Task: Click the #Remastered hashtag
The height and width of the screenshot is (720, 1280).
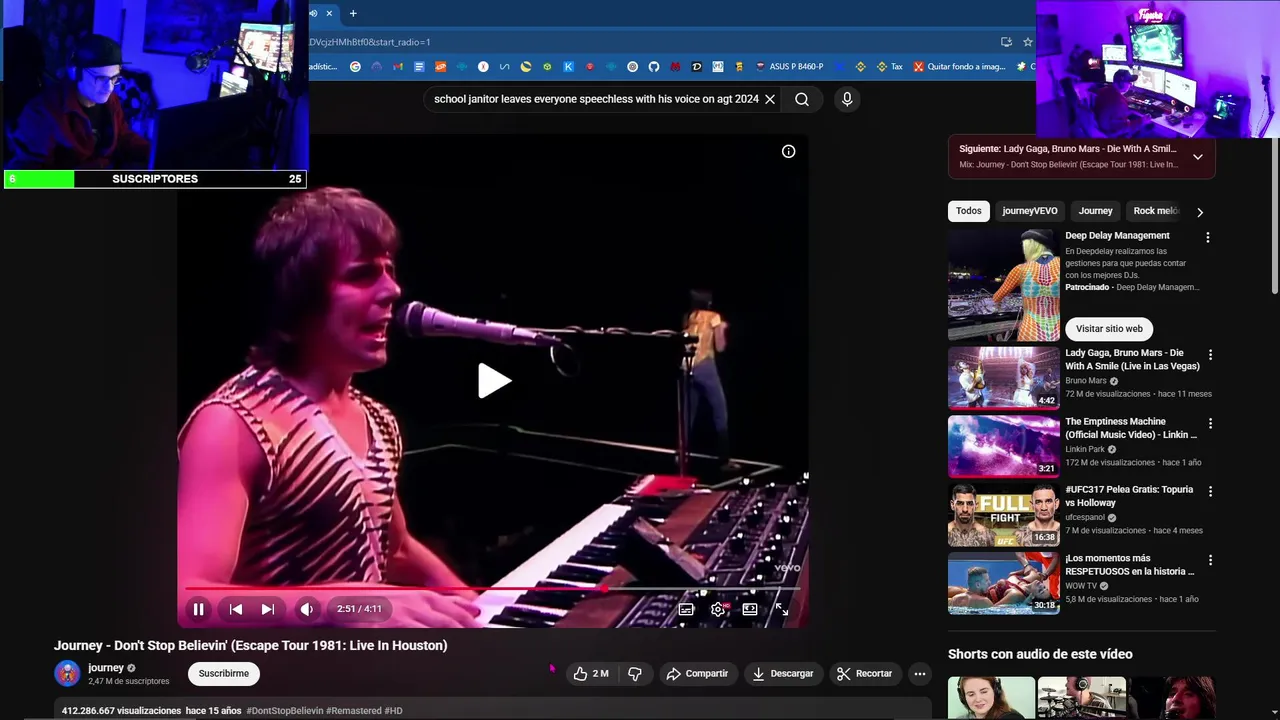Action: (353, 711)
